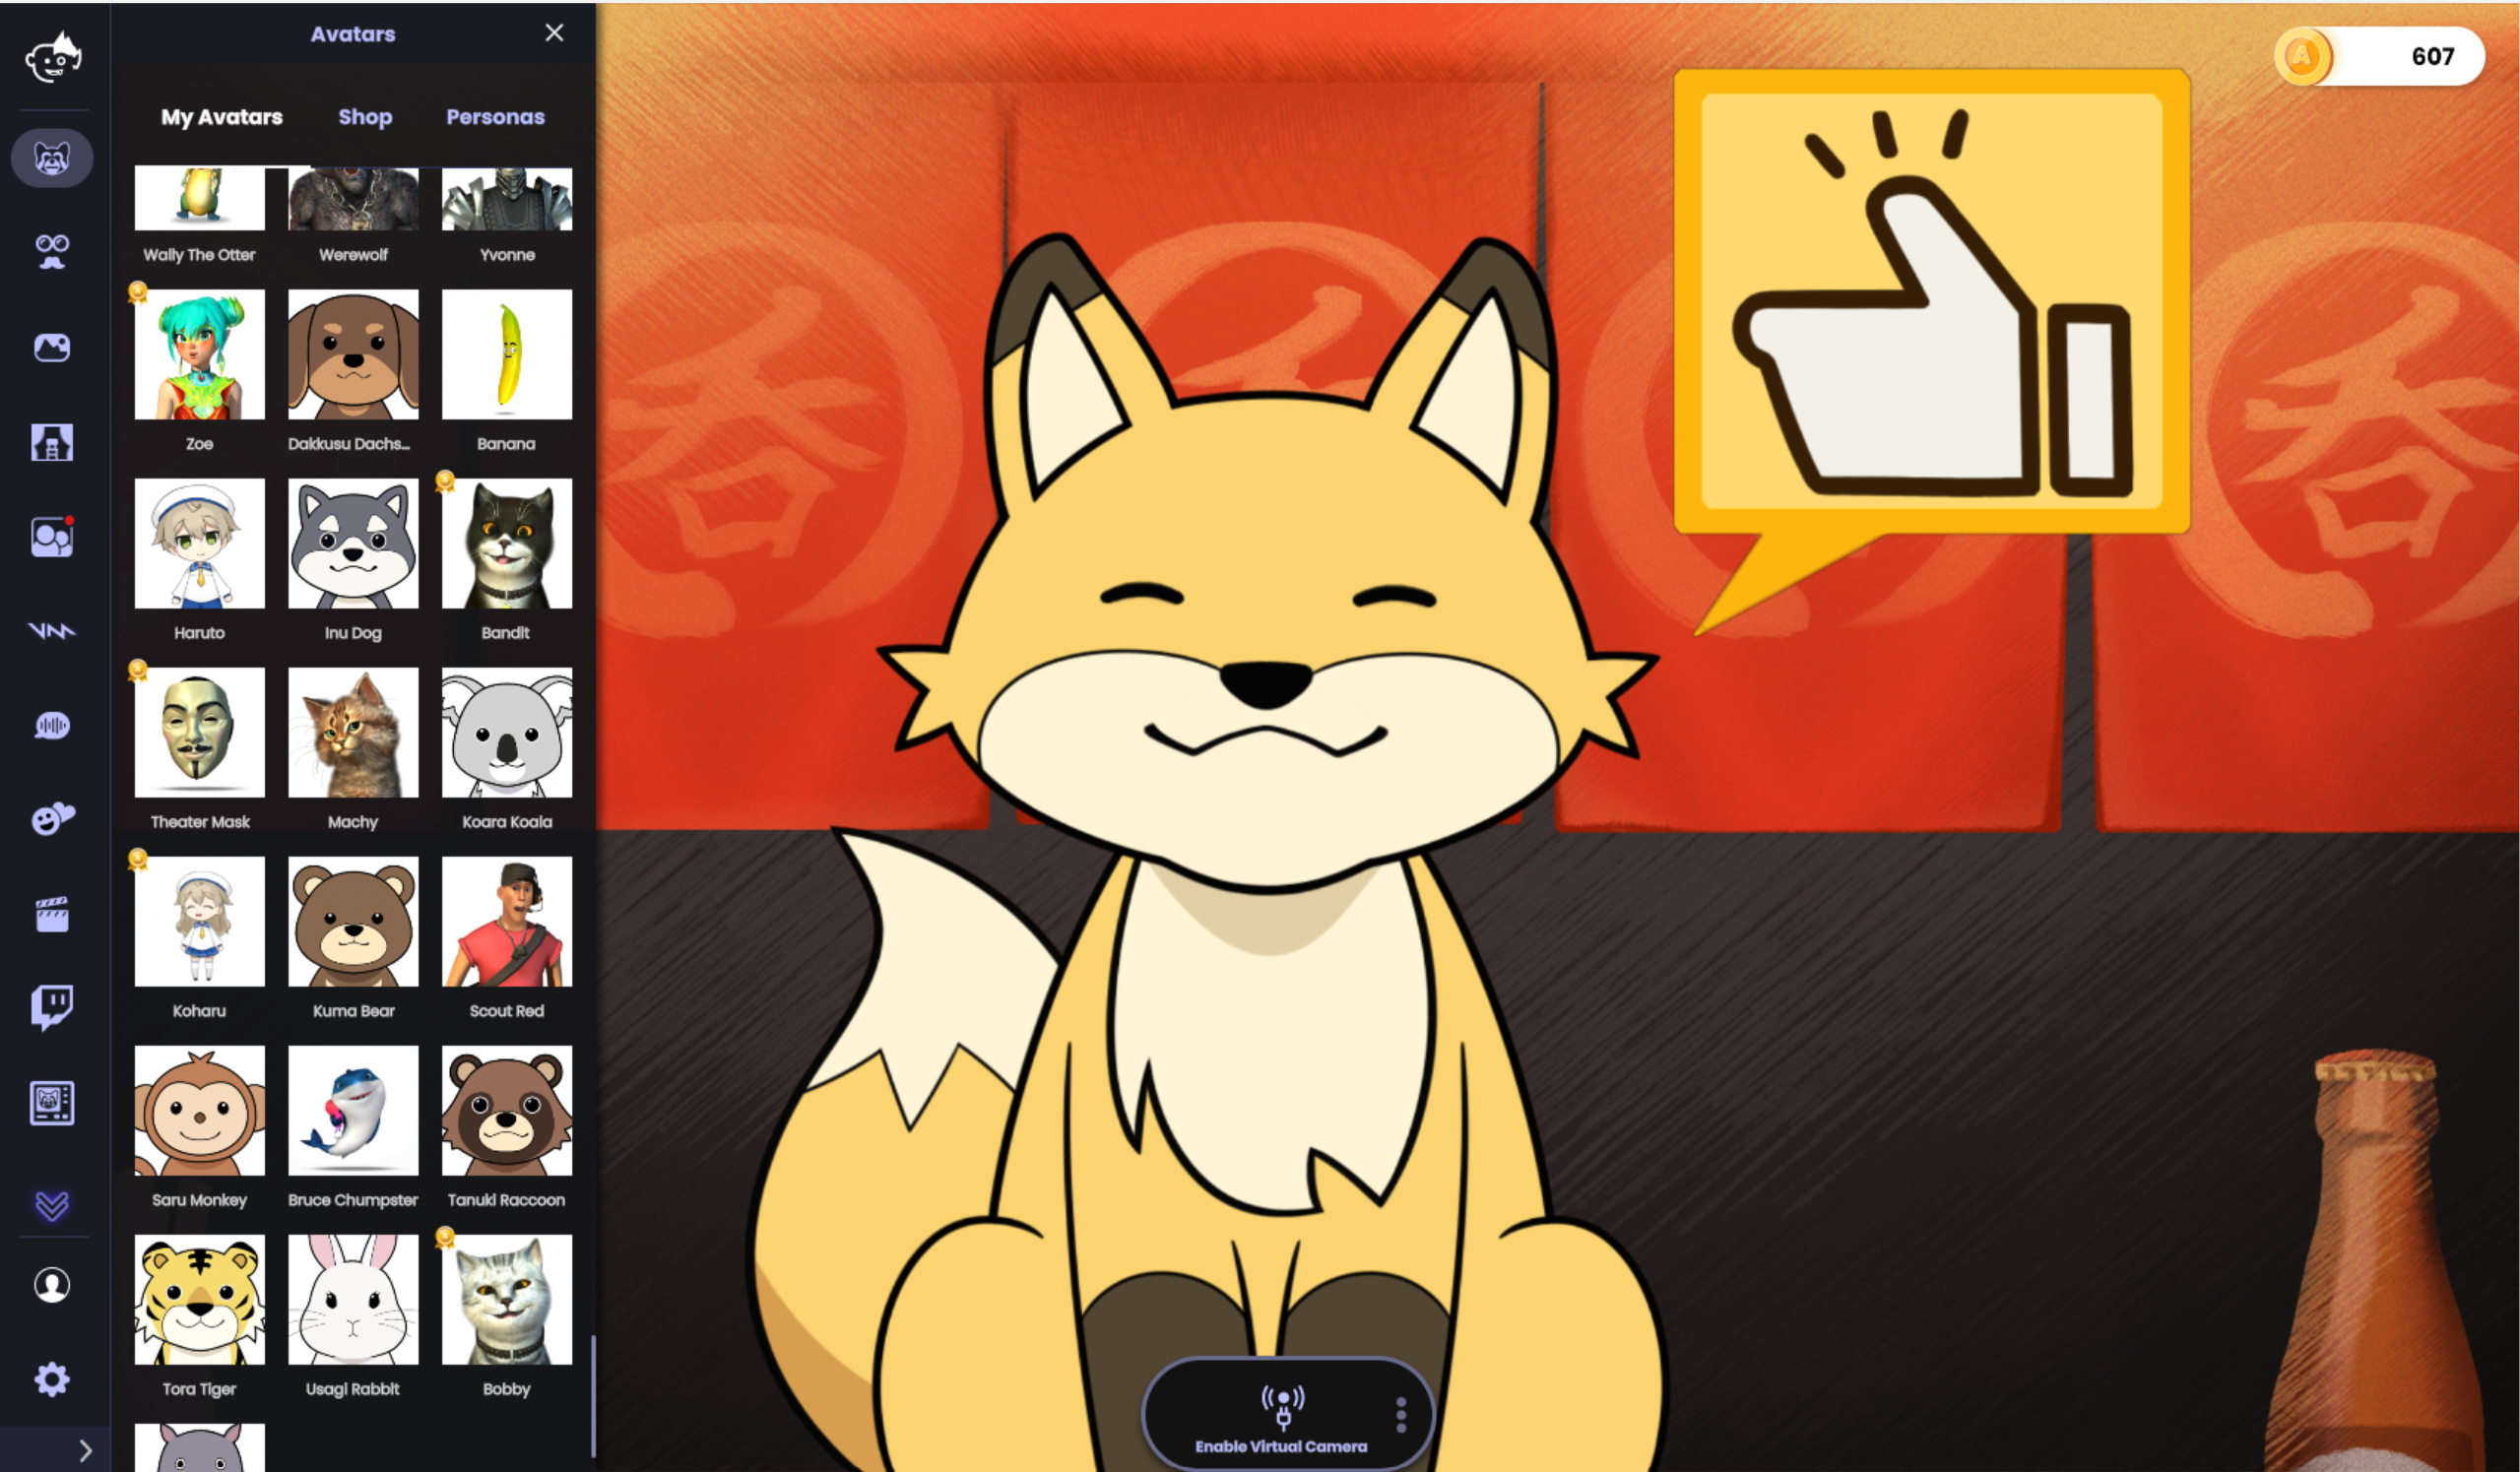Select the Machy cat avatar thumbnail

coord(353,732)
